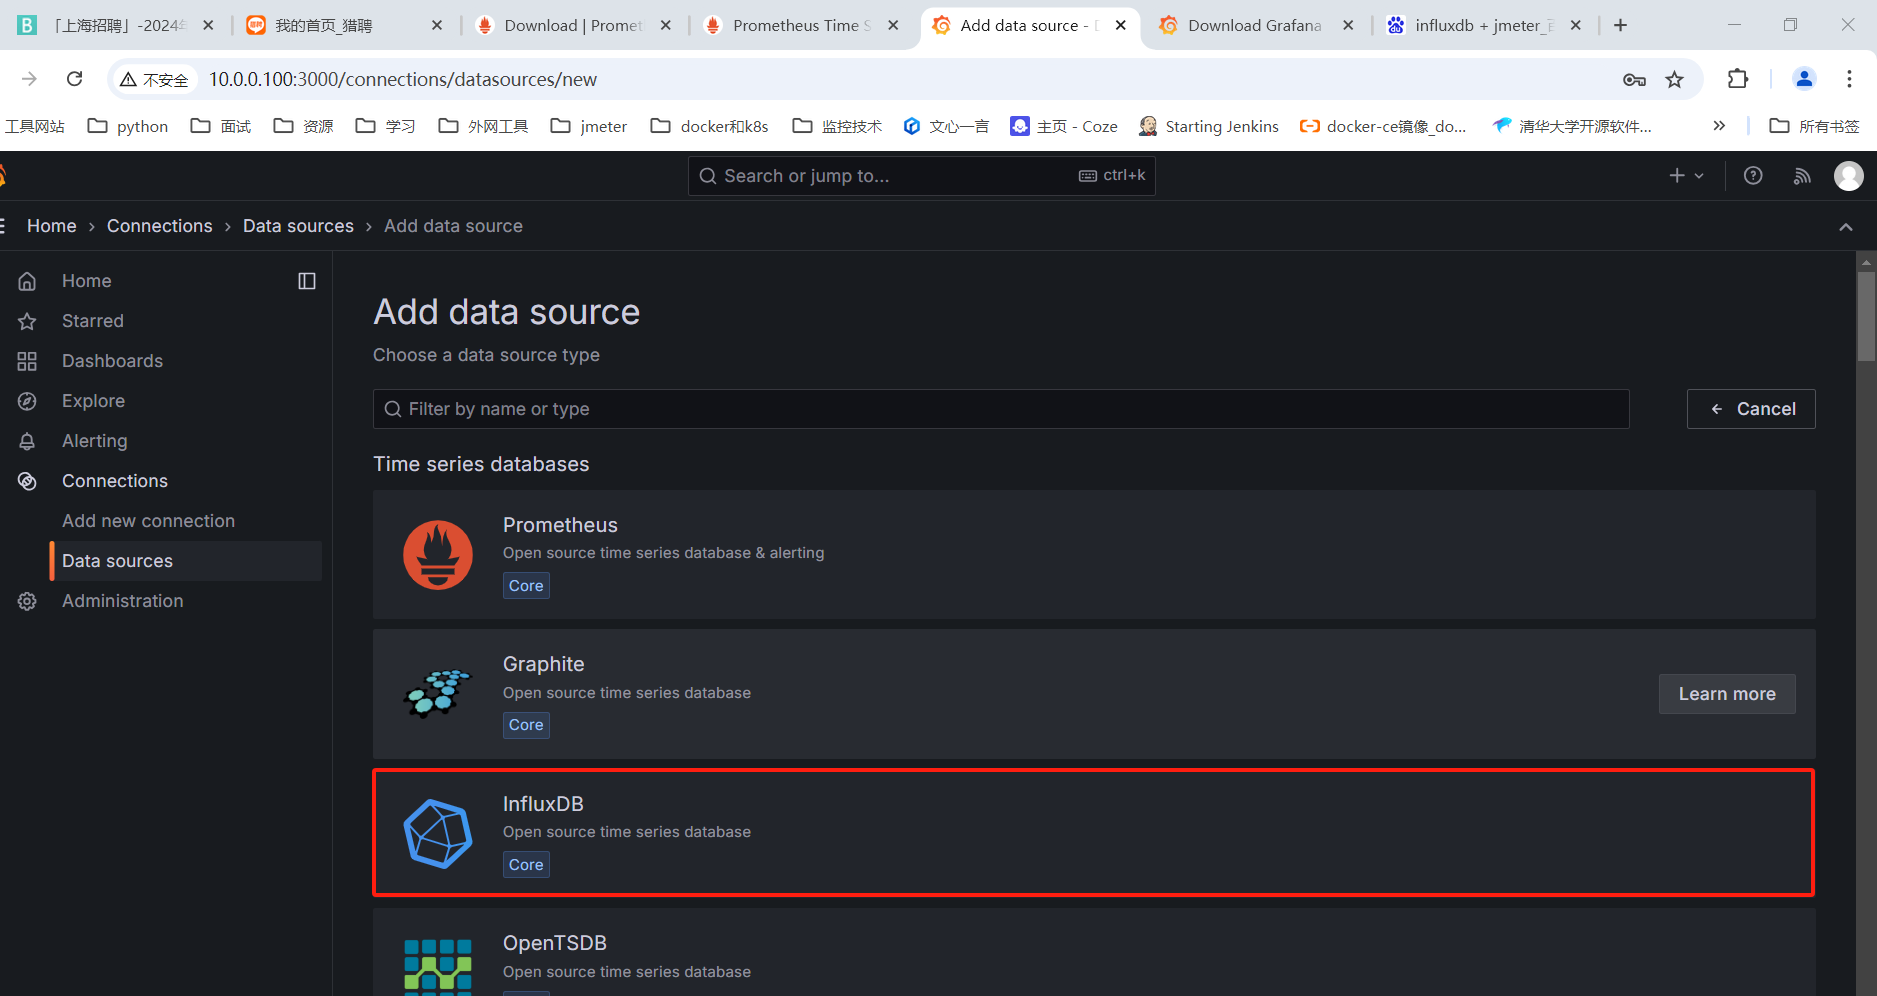Screen dimensions: 1877x996
Task: Click the Alerting bell sidebar item
Action: 94,441
